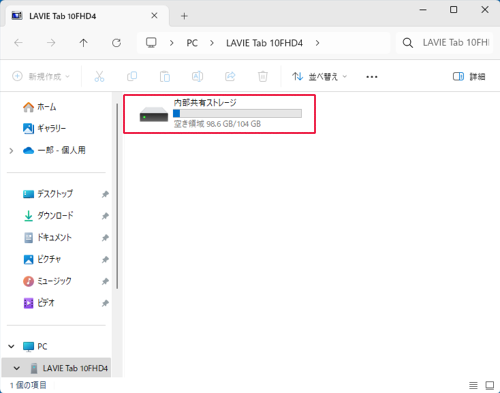Expand chevron between monitor icon and PC
The image size is (500, 393).
pos(171,43)
